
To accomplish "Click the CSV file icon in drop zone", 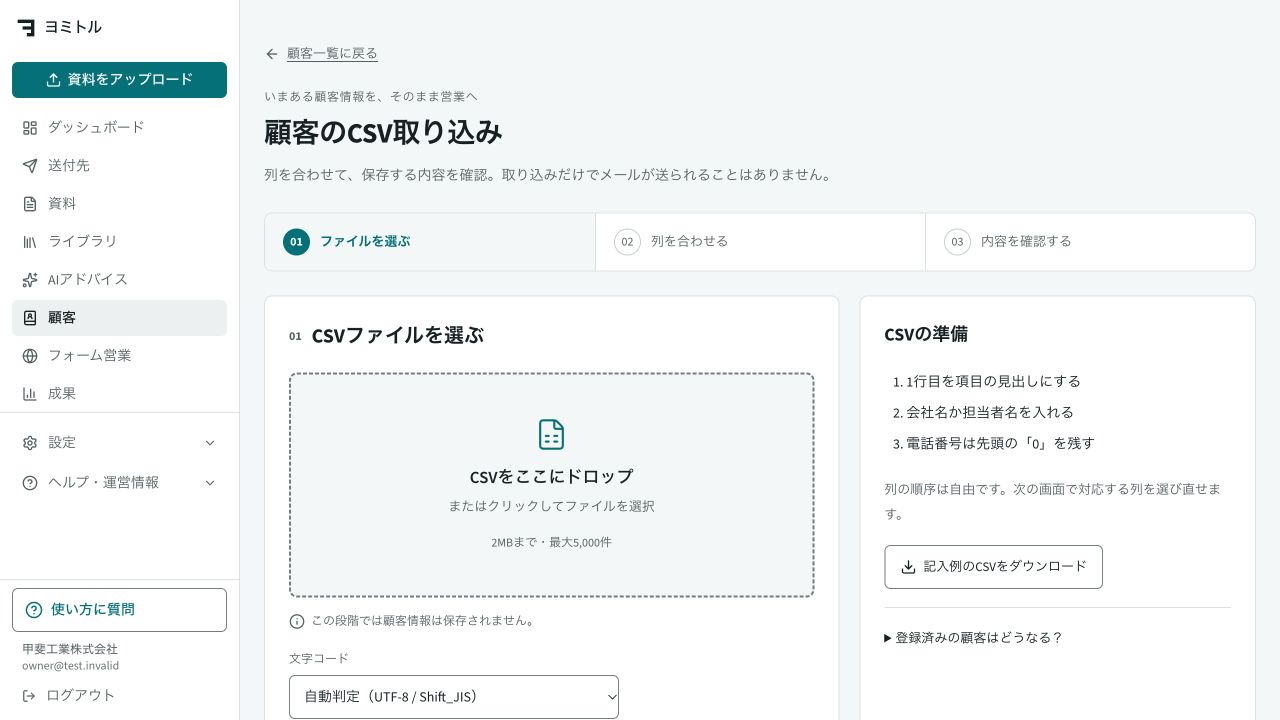I will (552, 434).
